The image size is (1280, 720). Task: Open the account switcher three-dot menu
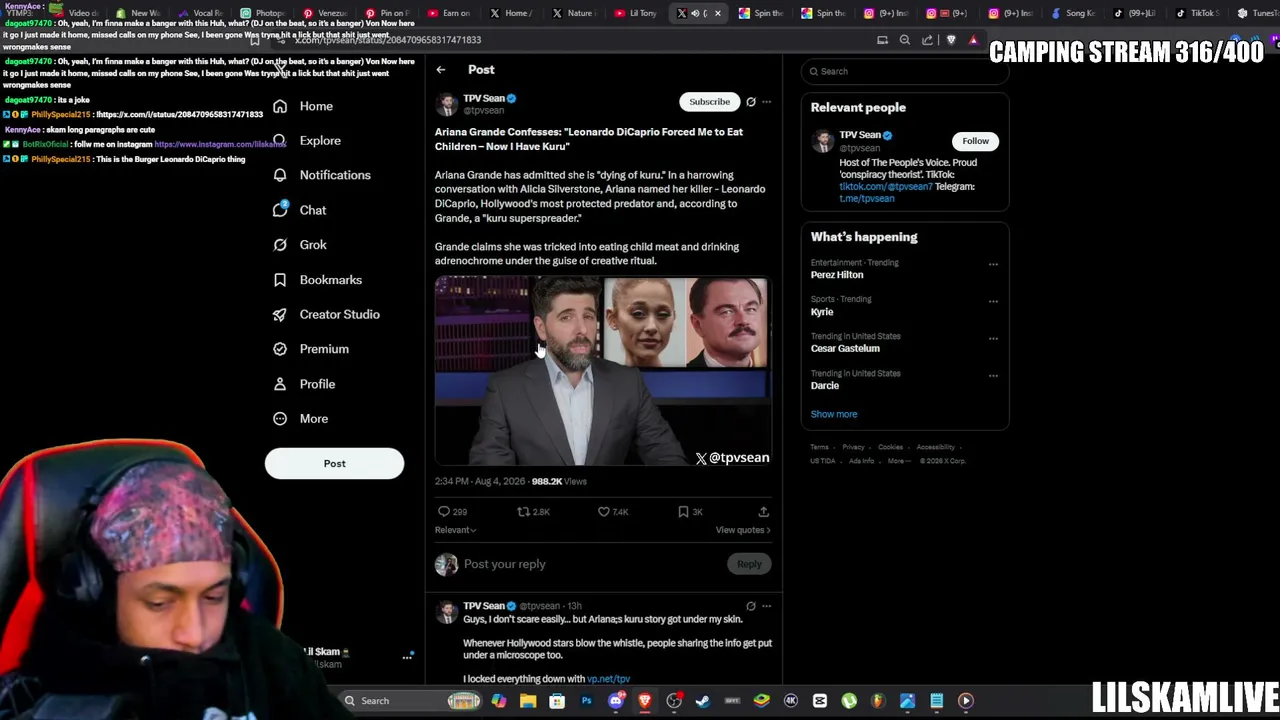(x=407, y=657)
